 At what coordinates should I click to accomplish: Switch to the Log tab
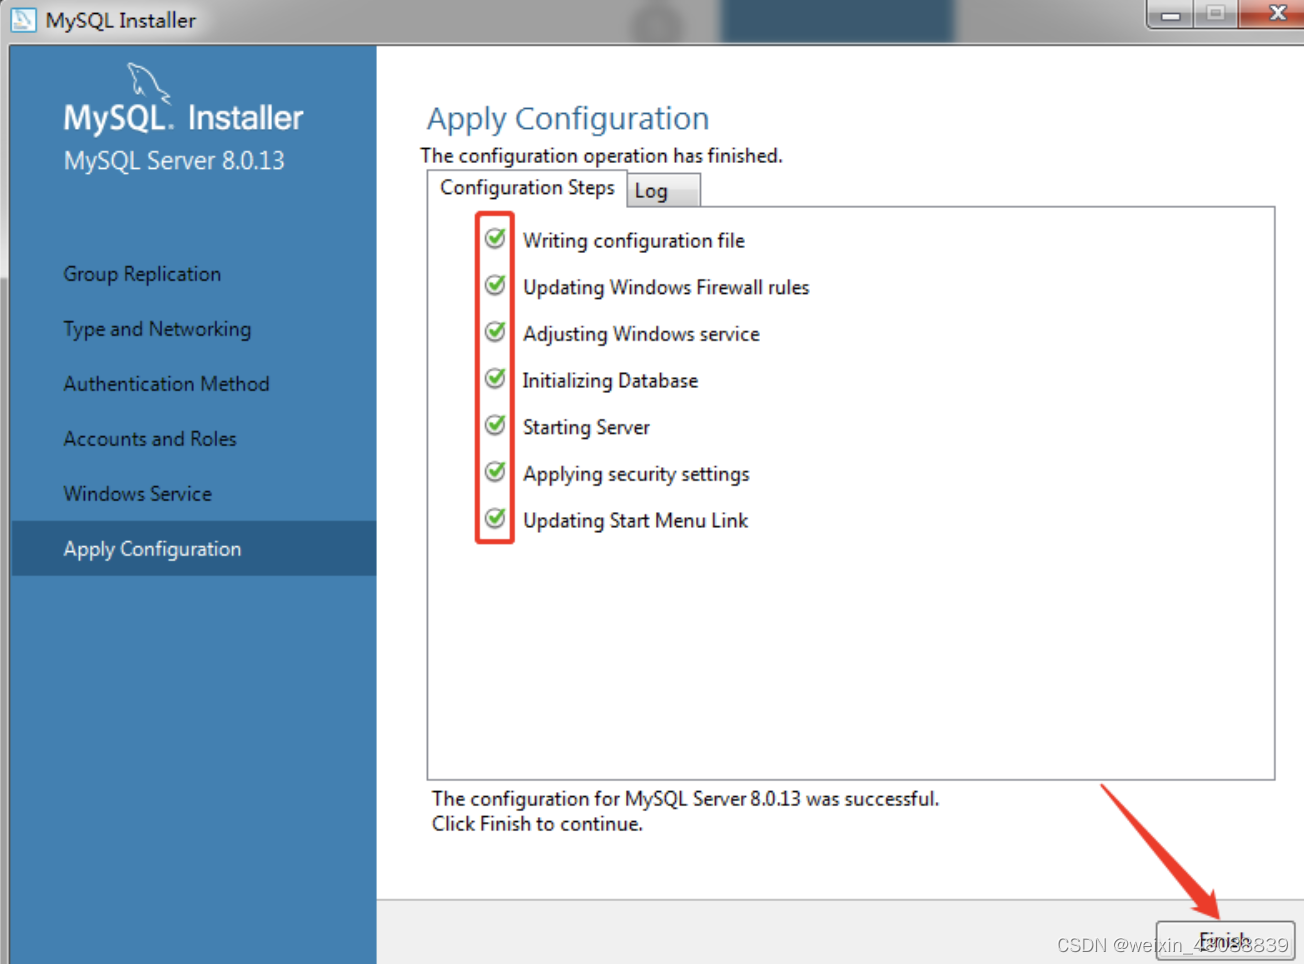pyautogui.click(x=663, y=190)
